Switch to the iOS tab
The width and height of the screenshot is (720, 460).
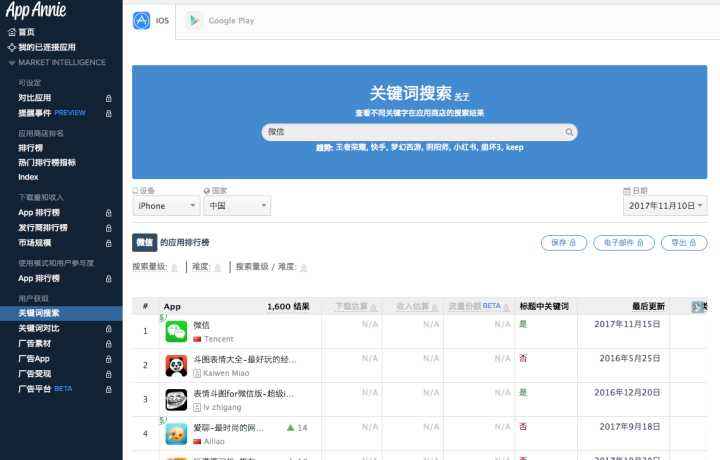click(x=151, y=21)
